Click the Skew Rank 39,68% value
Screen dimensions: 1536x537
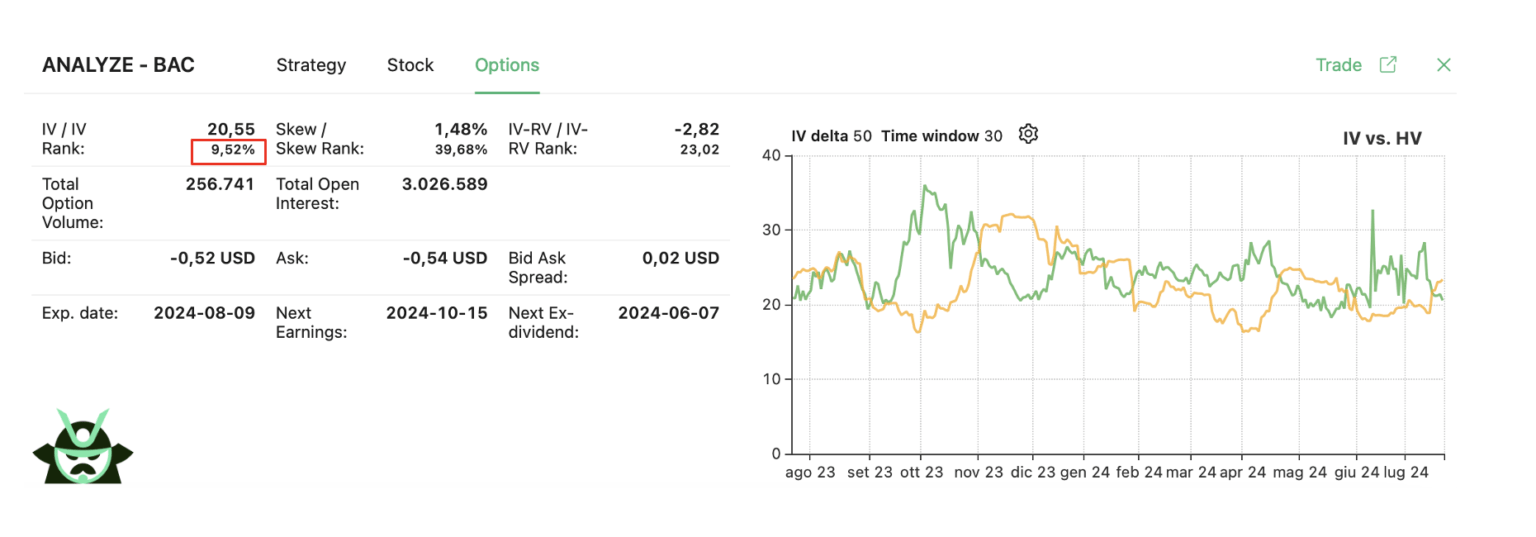(460, 150)
